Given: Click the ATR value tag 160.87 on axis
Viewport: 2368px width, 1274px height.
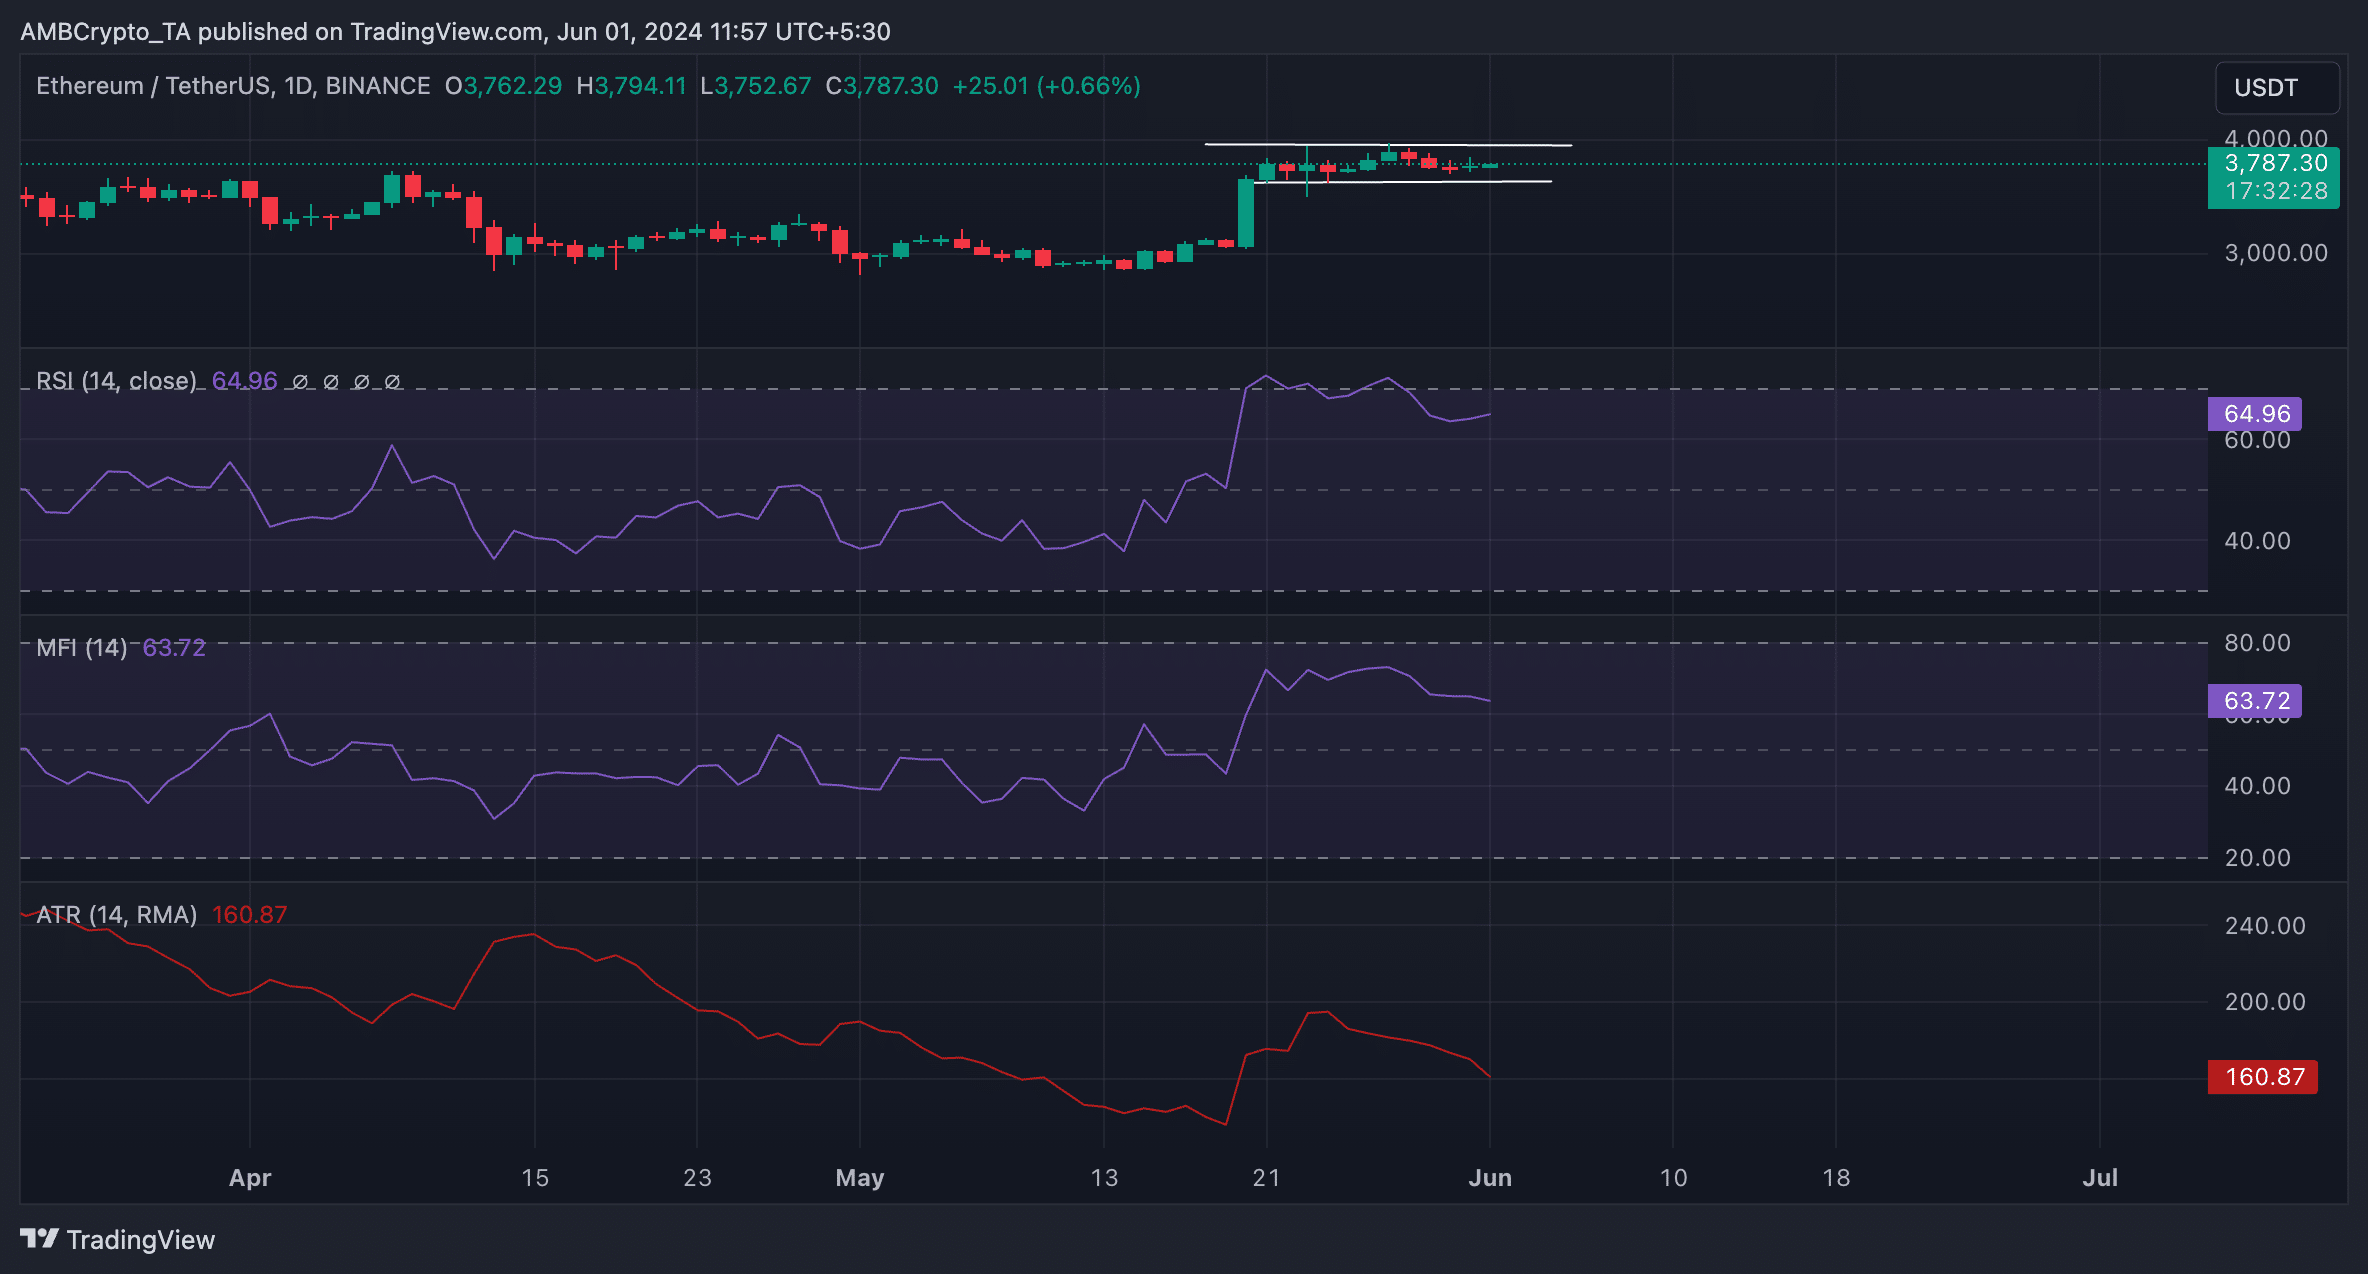Looking at the screenshot, I should click(2263, 1077).
